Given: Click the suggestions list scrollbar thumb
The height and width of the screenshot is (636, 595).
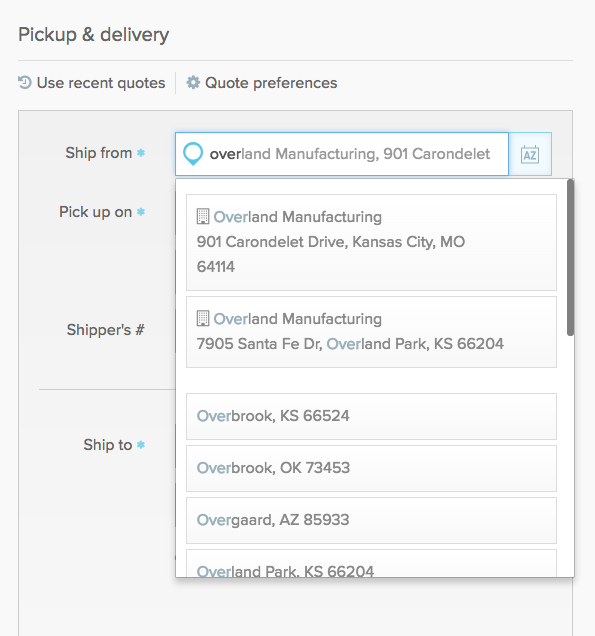Looking at the screenshot, I should [570, 258].
